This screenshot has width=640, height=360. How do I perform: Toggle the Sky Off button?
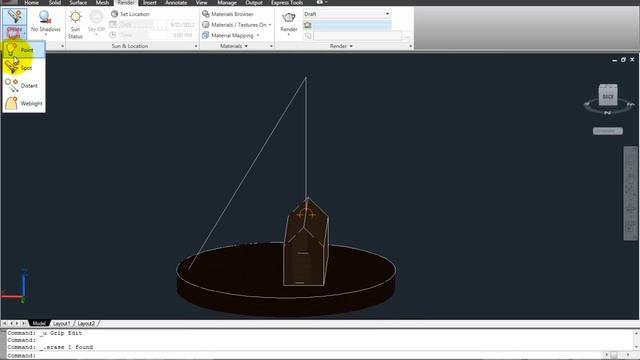(96, 24)
